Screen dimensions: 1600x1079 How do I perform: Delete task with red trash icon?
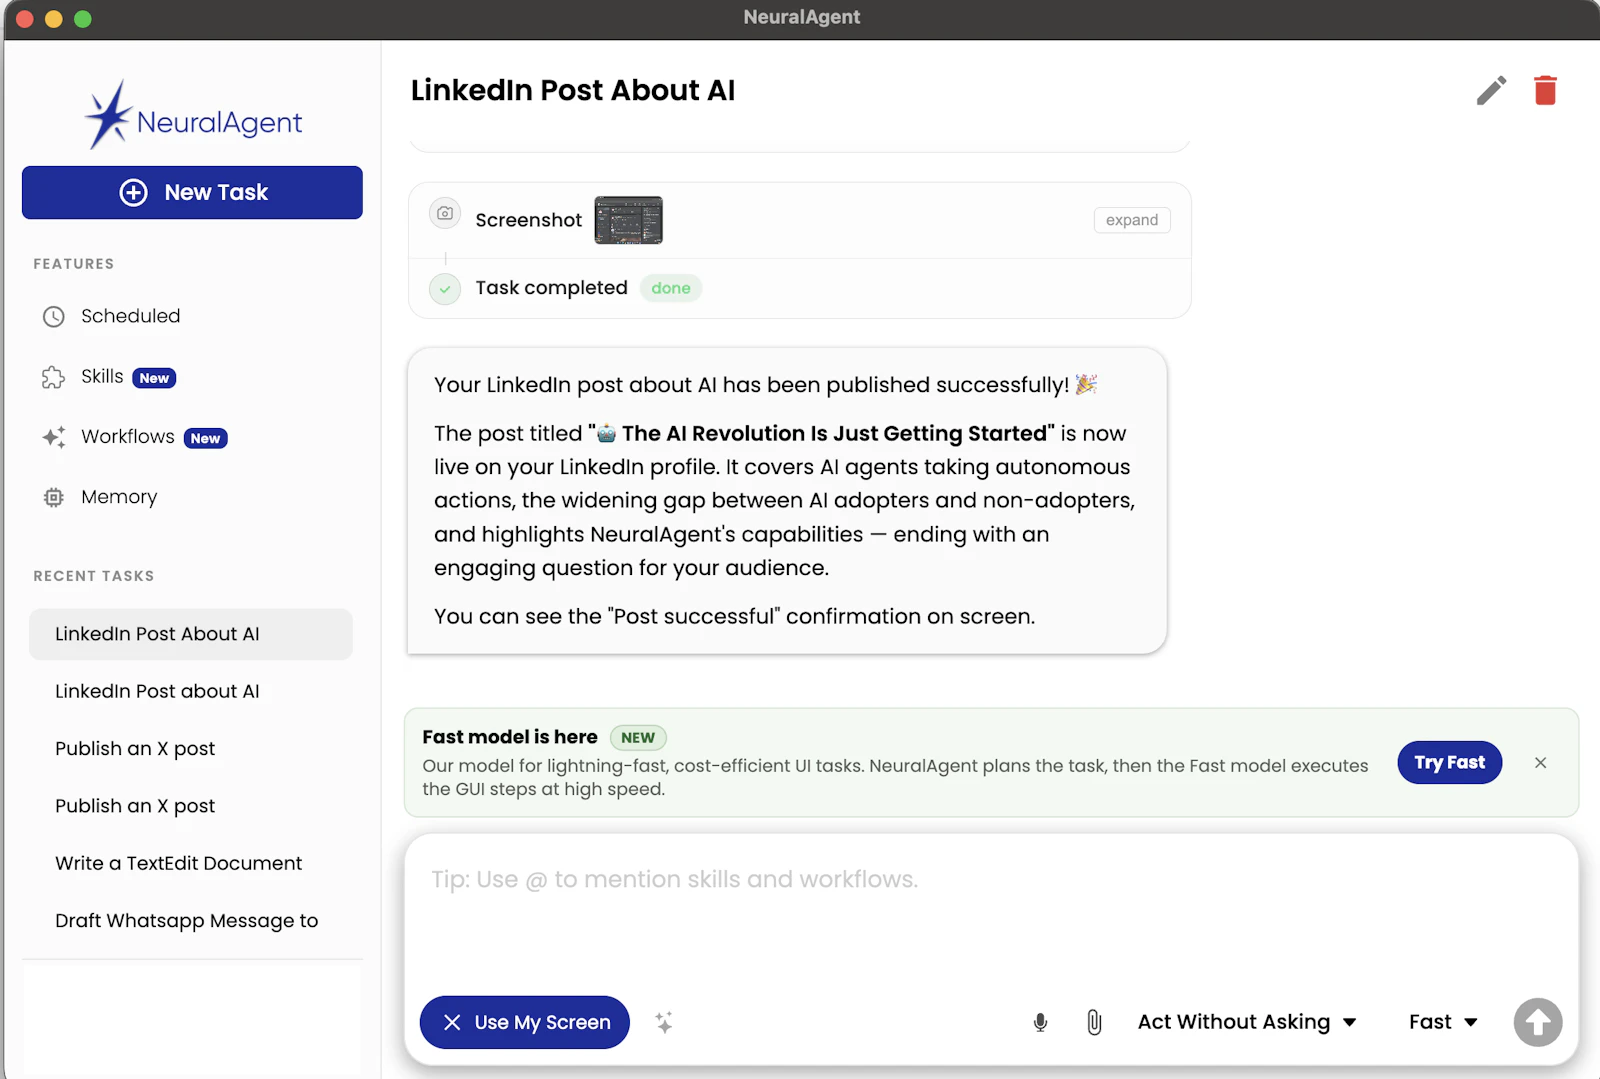[x=1545, y=91]
